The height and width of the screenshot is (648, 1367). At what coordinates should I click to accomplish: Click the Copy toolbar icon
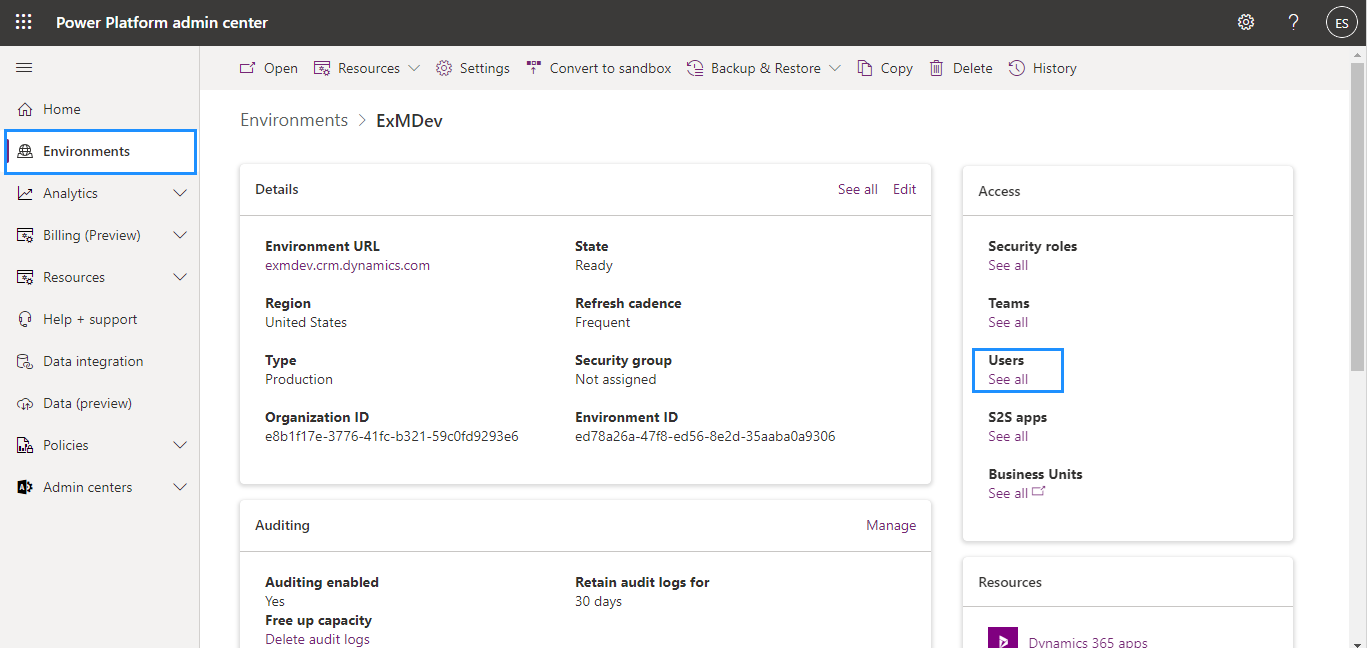pos(864,68)
